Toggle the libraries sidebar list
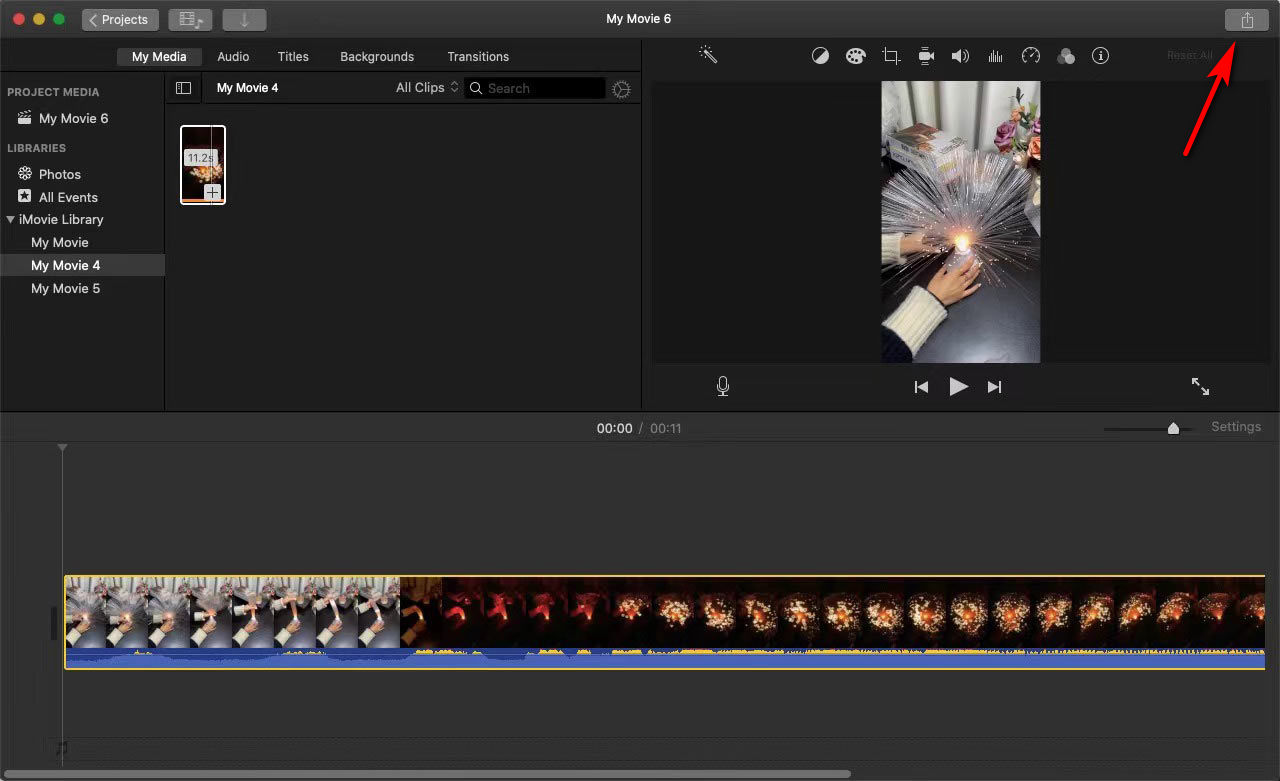The height and width of the screenshot is (781, 1280). (x=183, y=88)
